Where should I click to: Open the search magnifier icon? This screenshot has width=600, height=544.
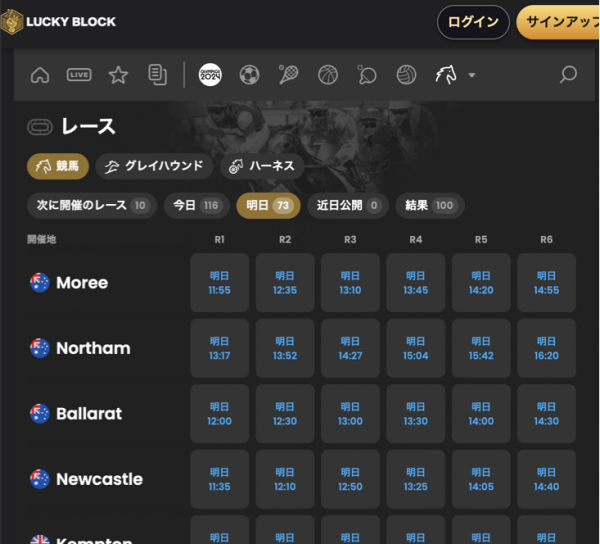(568, 75)
